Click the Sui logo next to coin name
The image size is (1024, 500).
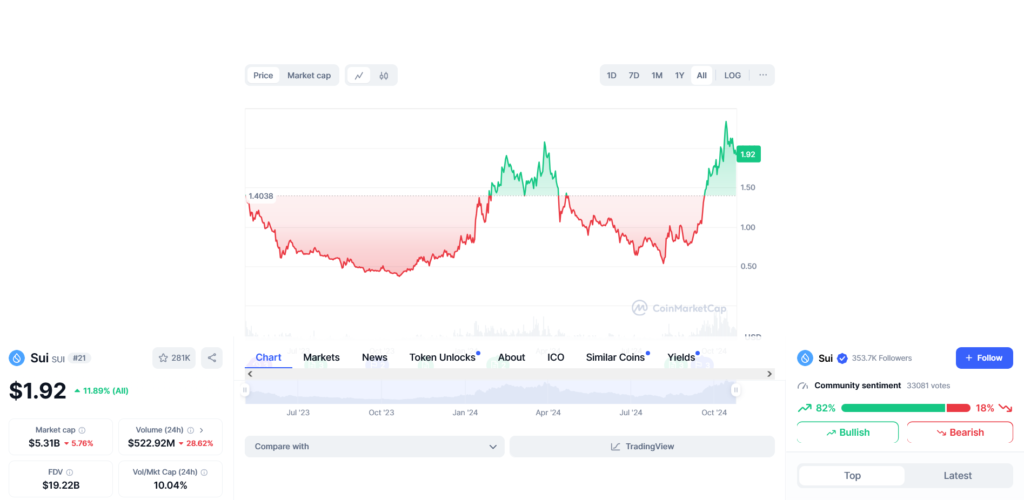coord(17,358)
